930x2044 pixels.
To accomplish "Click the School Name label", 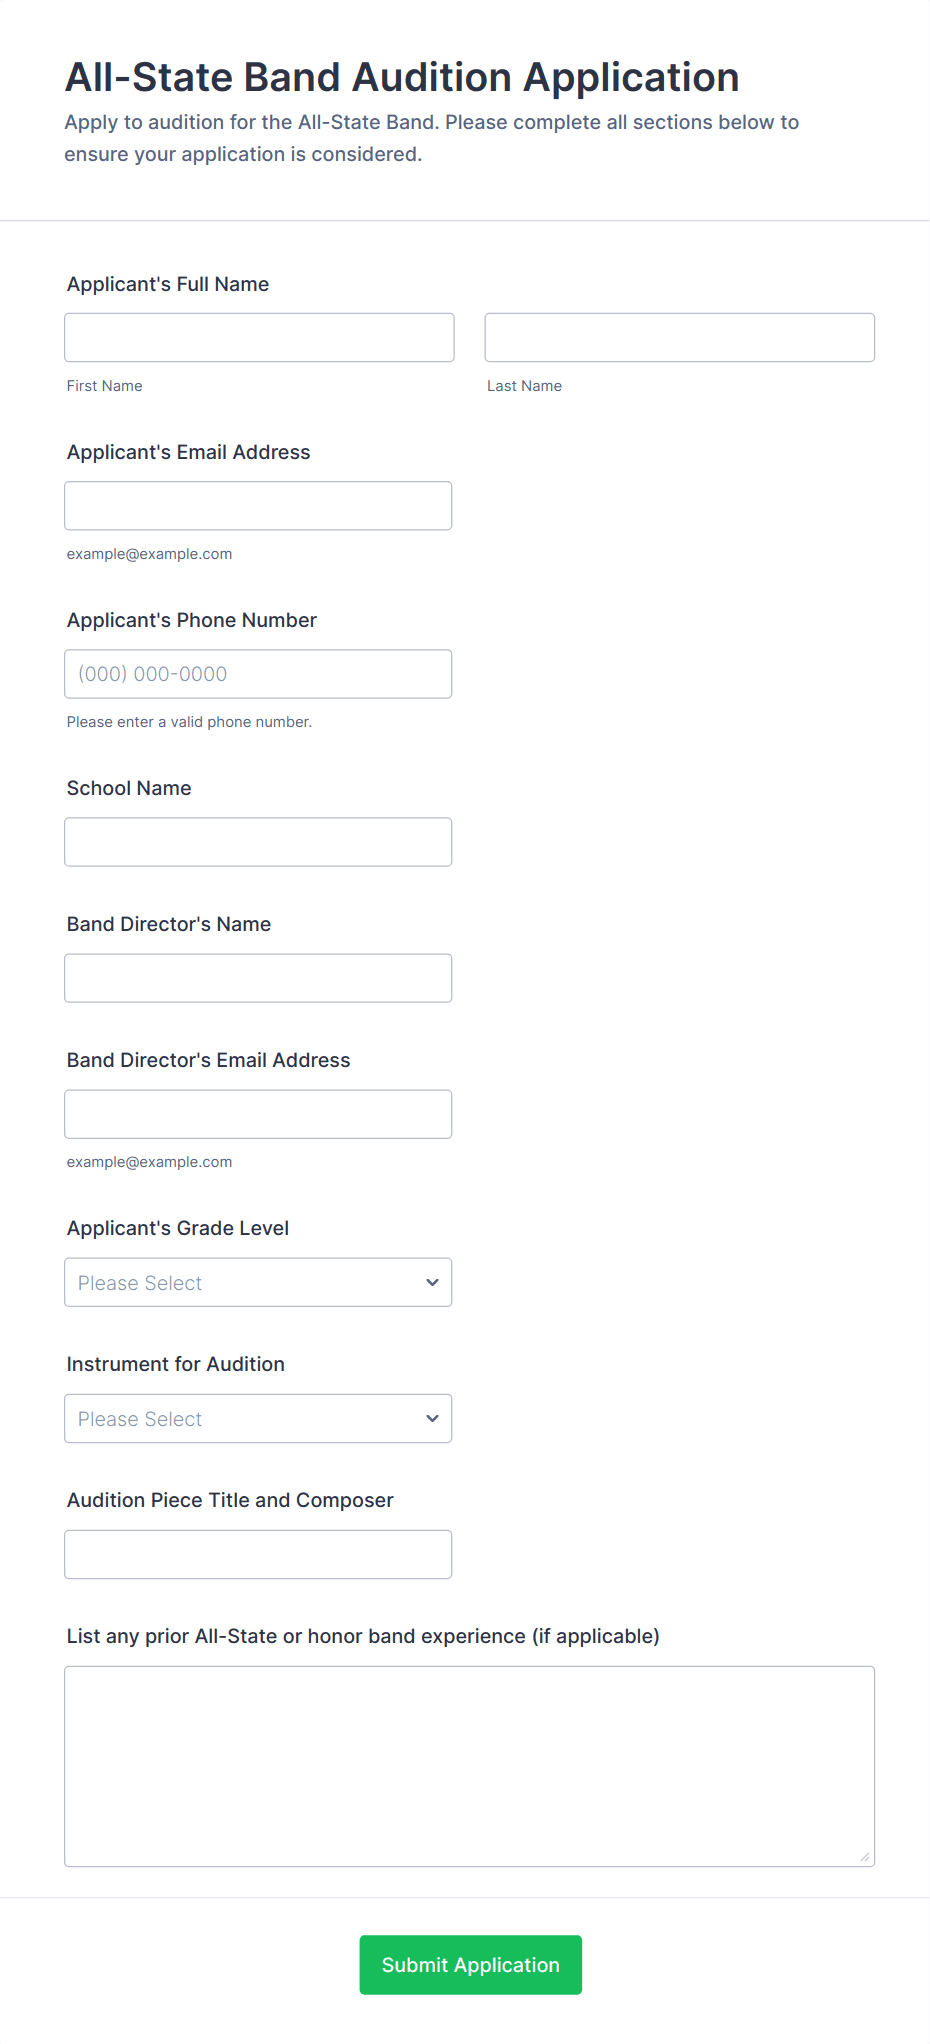I will [129, 788].
